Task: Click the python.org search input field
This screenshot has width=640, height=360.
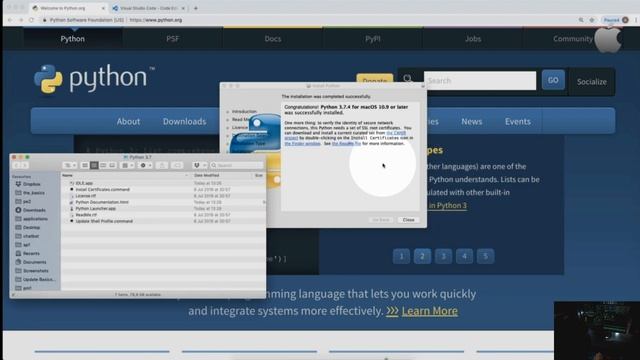Action: (x=480, y=80)
